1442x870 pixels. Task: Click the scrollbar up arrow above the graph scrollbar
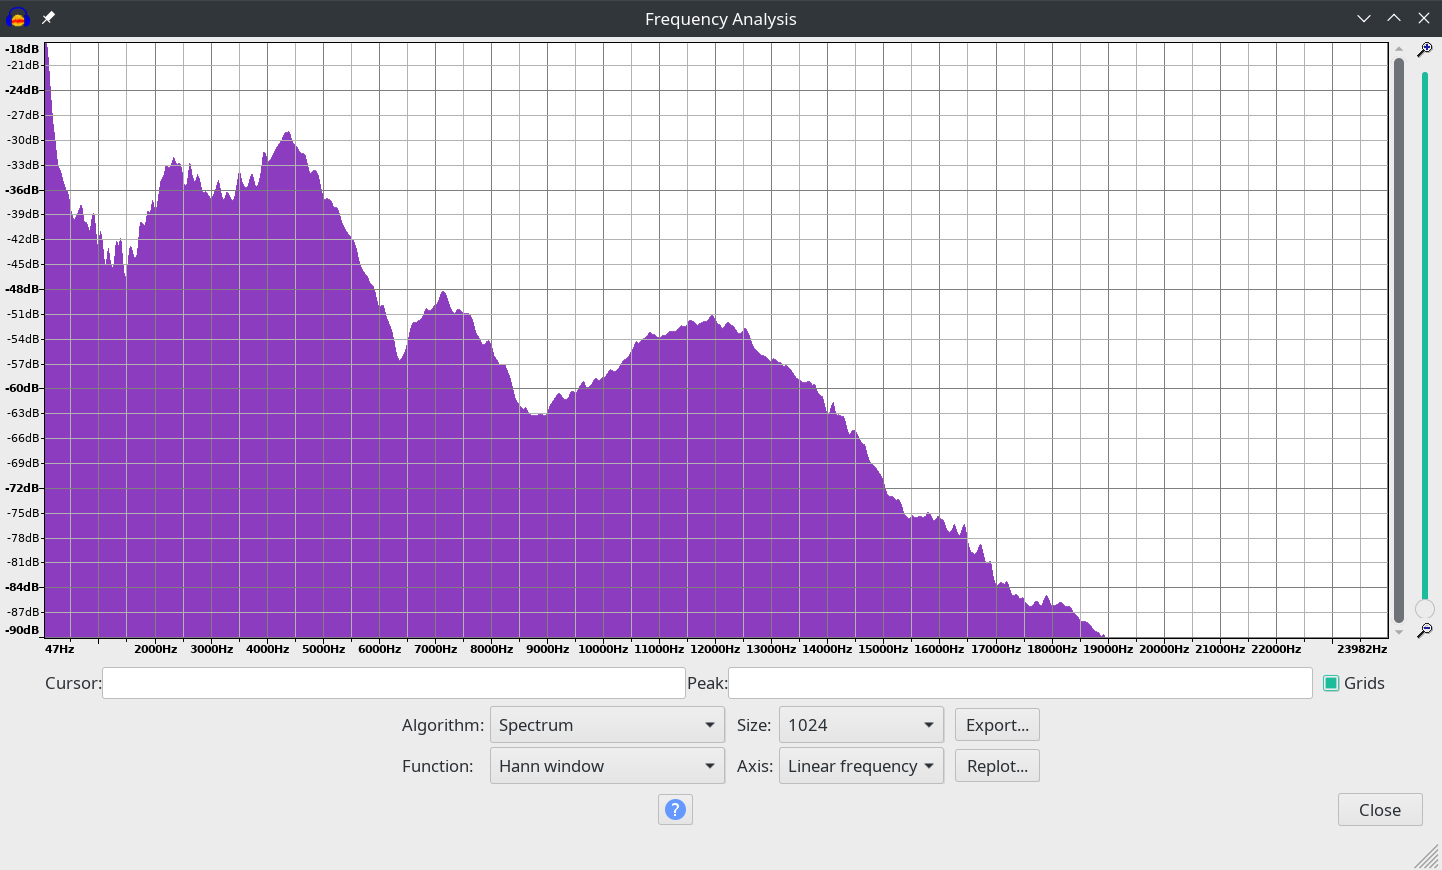point(1399,49)
